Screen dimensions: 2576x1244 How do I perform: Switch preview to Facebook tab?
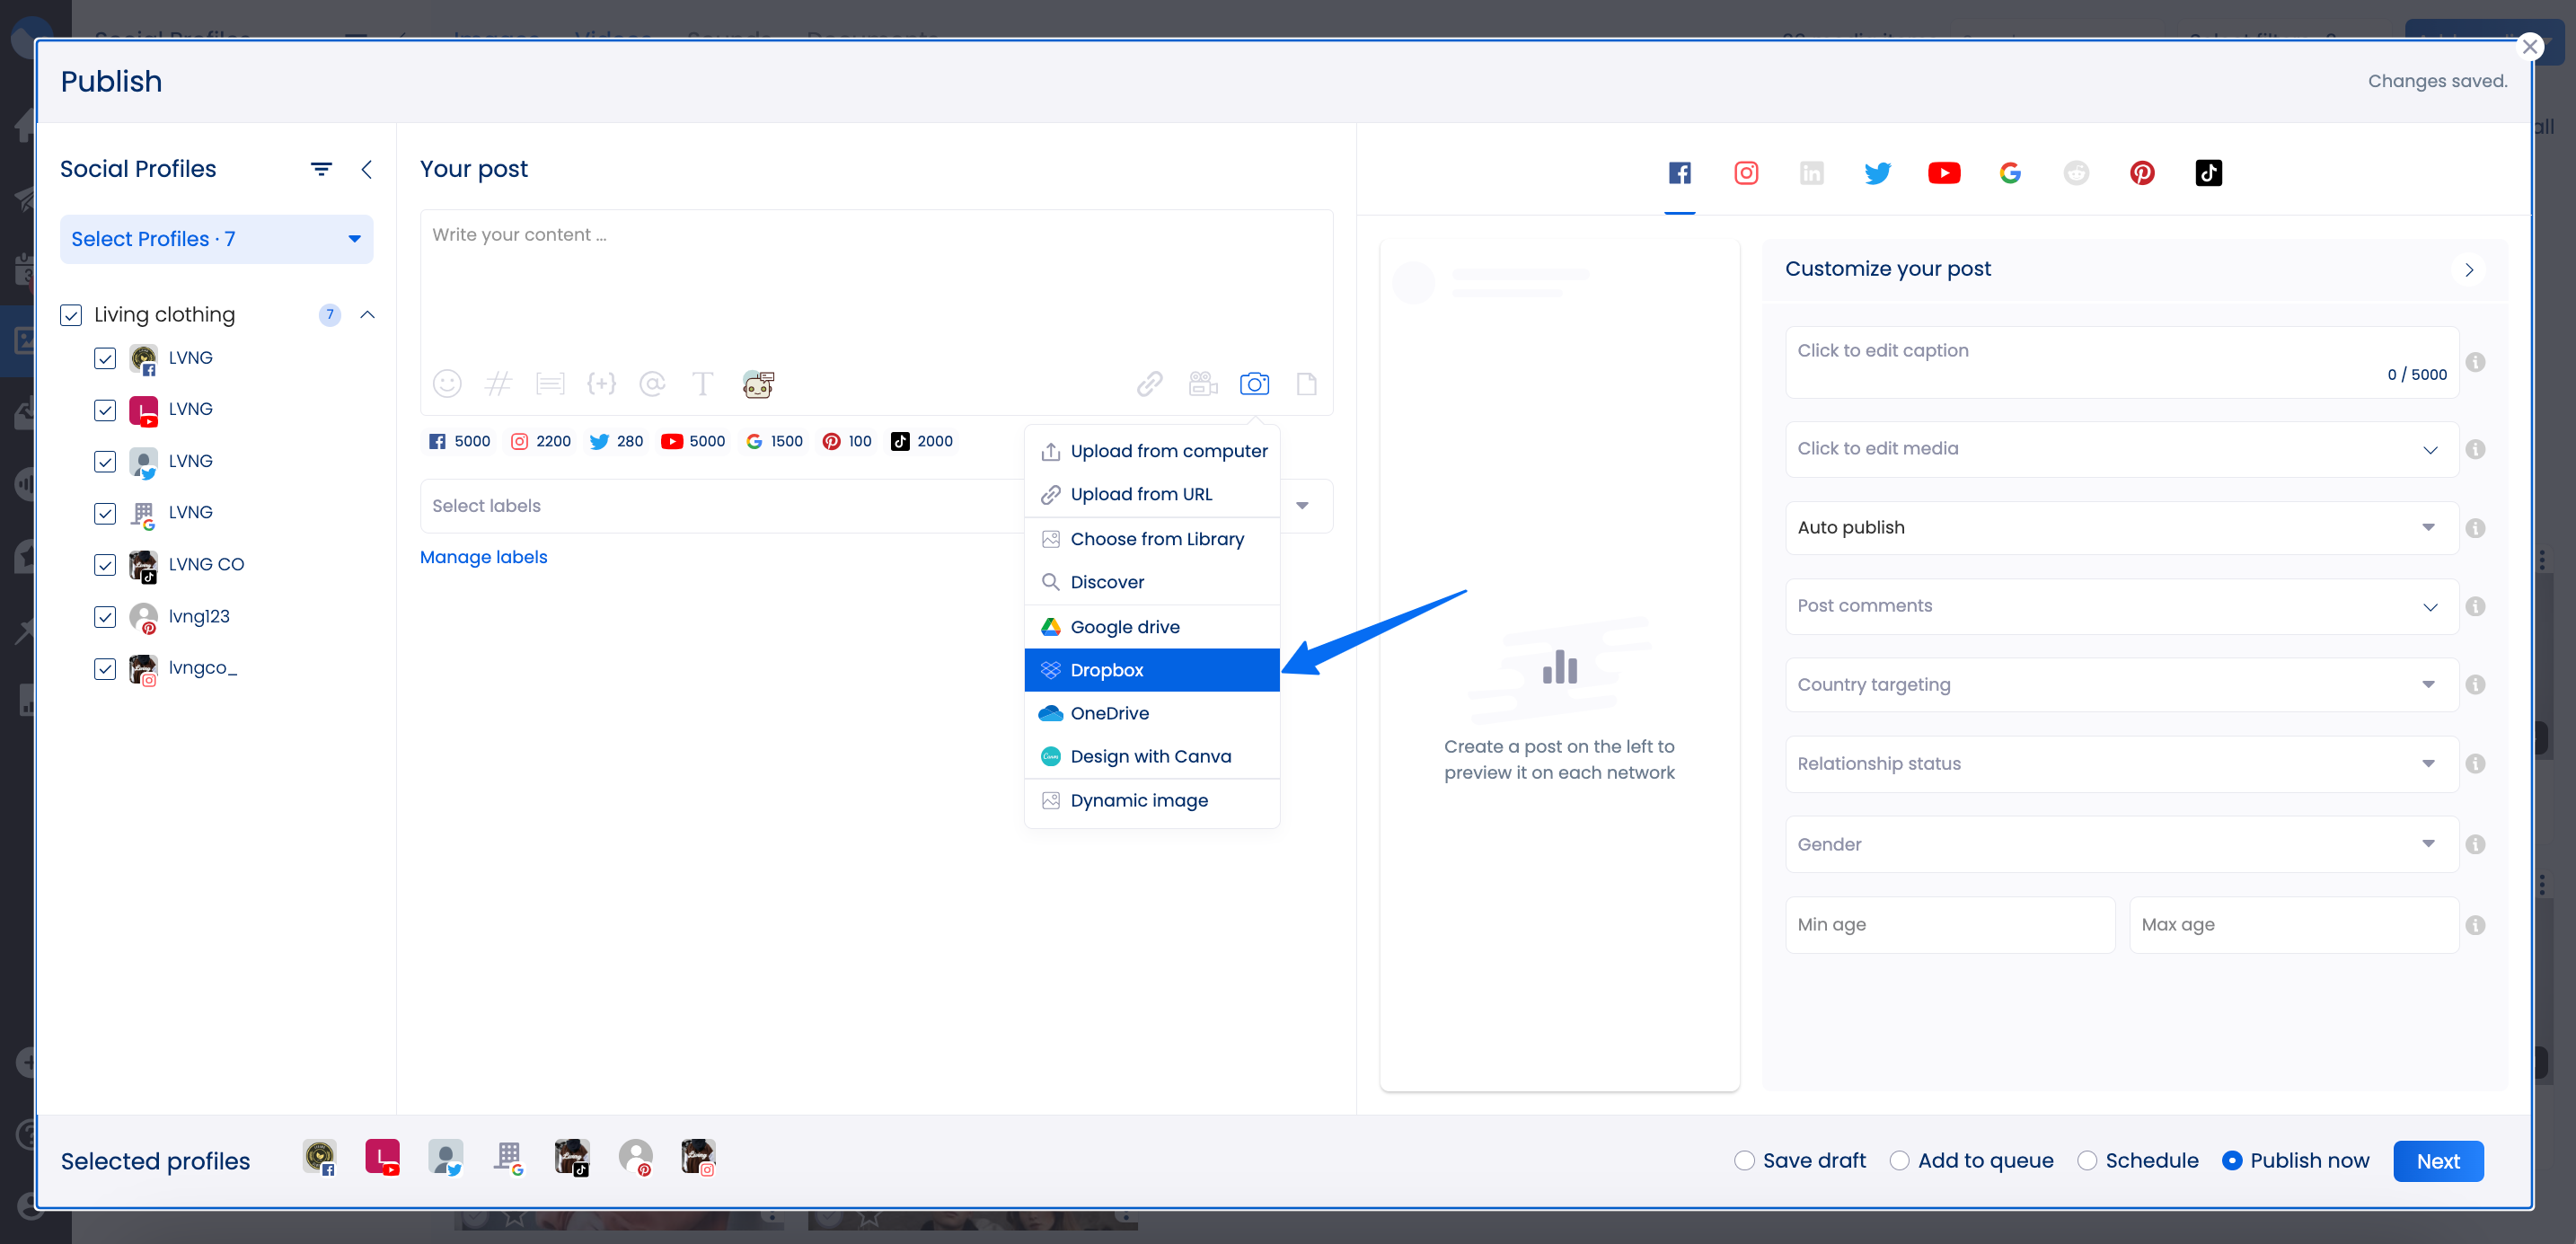pos(1680,173)
